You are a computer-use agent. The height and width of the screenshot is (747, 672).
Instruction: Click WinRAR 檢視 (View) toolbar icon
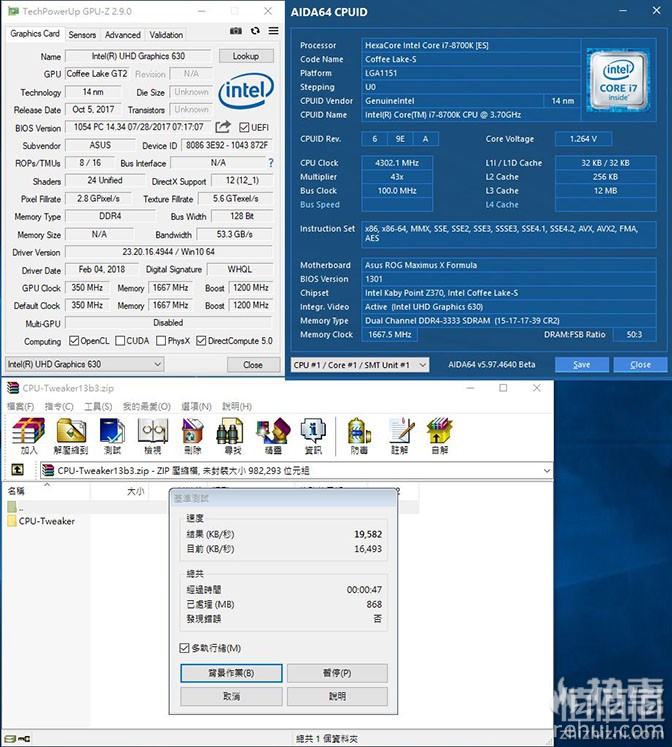tap(153, 435)
